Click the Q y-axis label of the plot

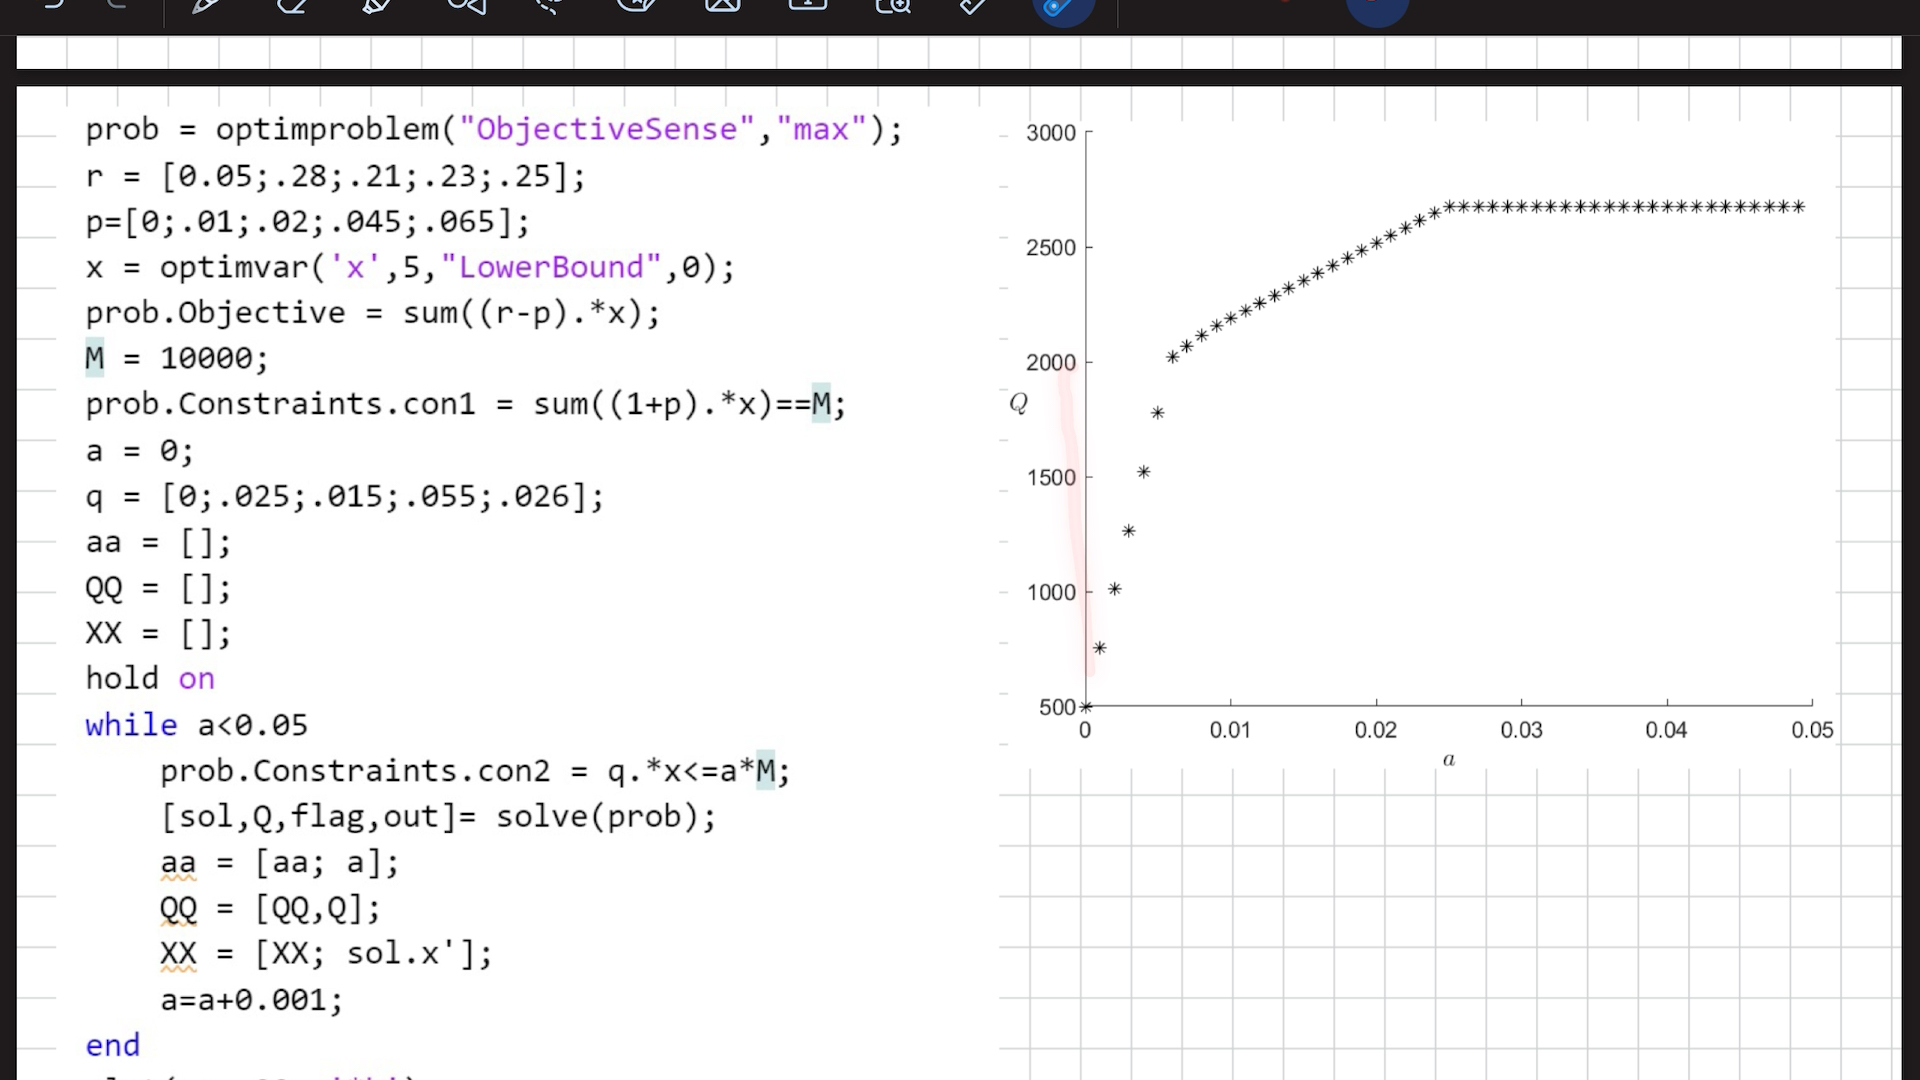(1019, 403)
